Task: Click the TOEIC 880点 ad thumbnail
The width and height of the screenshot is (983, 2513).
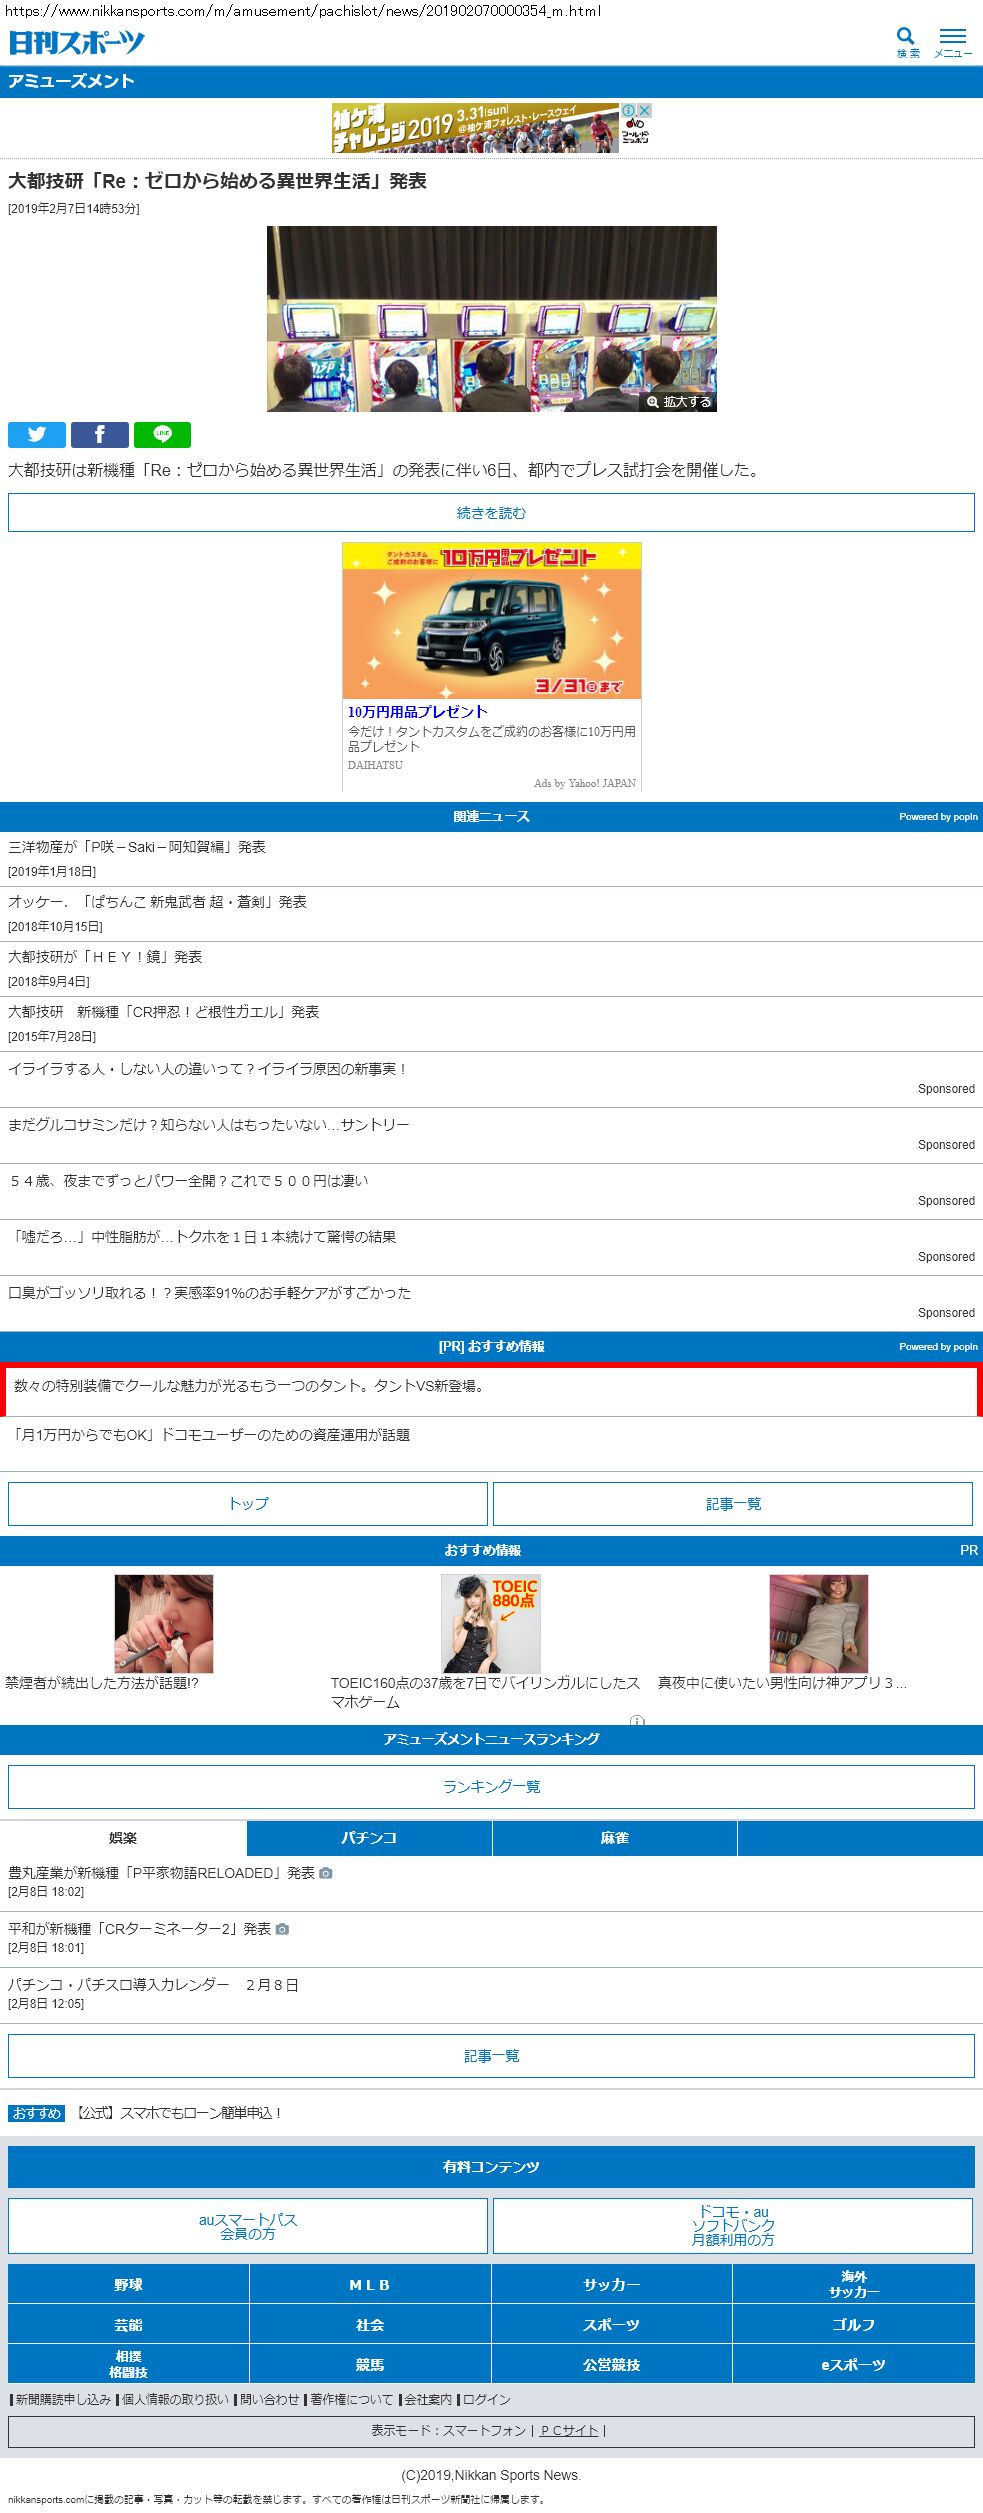Action: coord(490,1624)
